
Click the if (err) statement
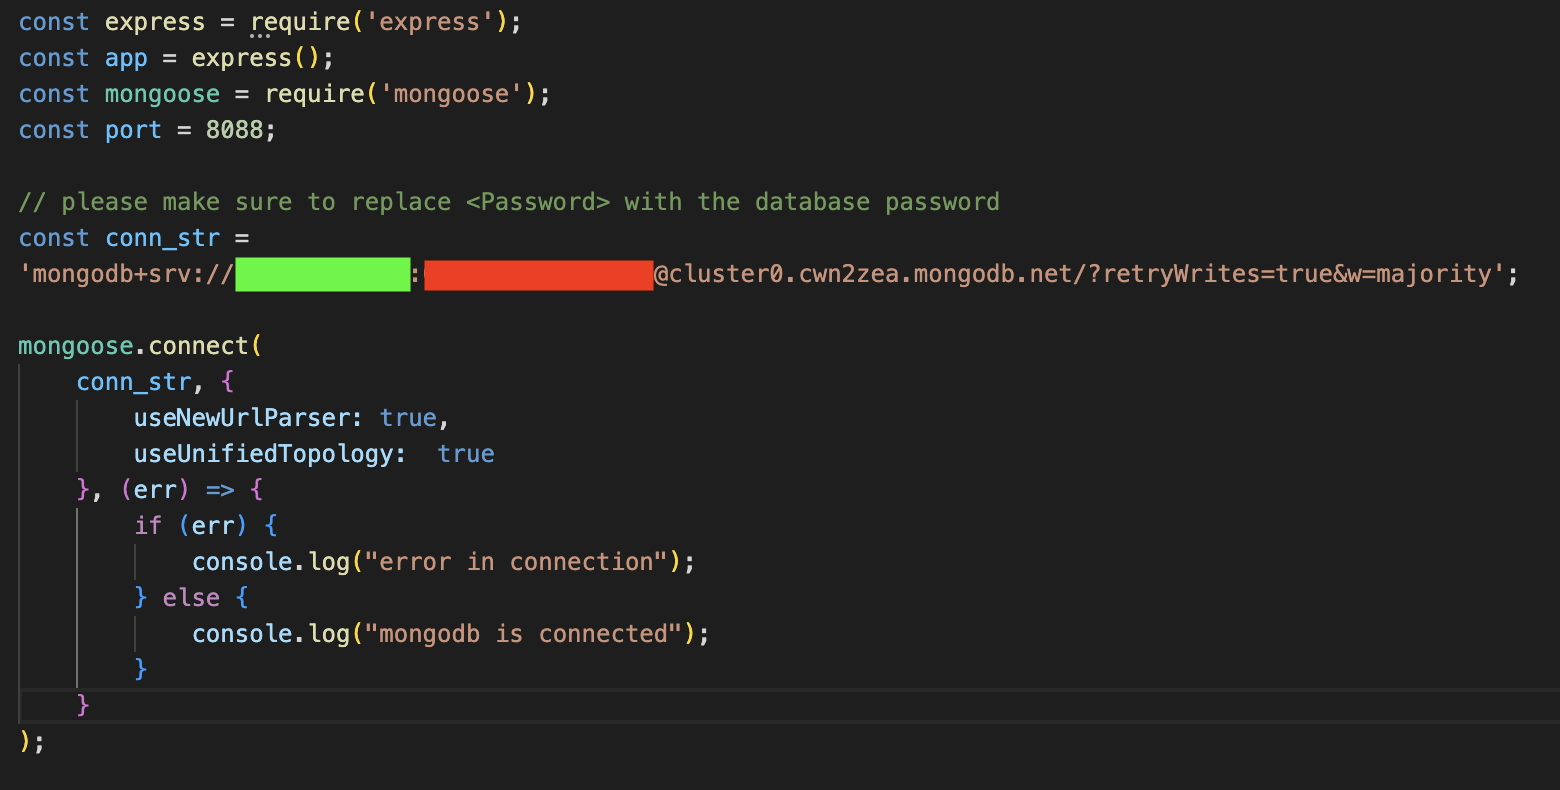tap(191, 526)
